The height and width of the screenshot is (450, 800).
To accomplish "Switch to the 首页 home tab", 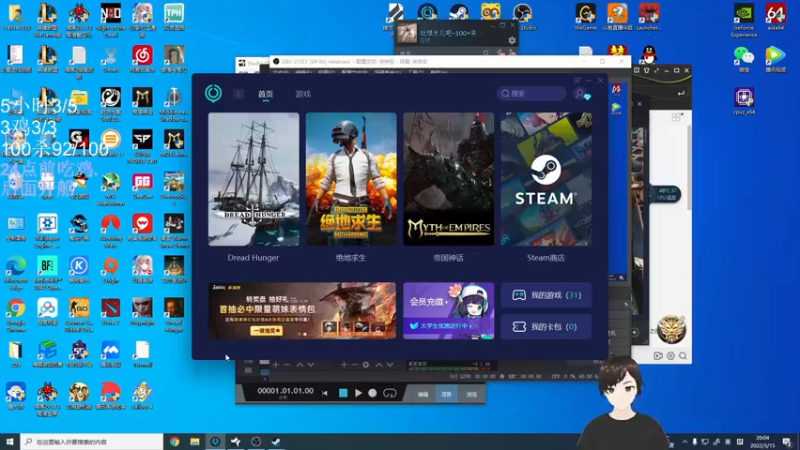I will tap(265, 94).
